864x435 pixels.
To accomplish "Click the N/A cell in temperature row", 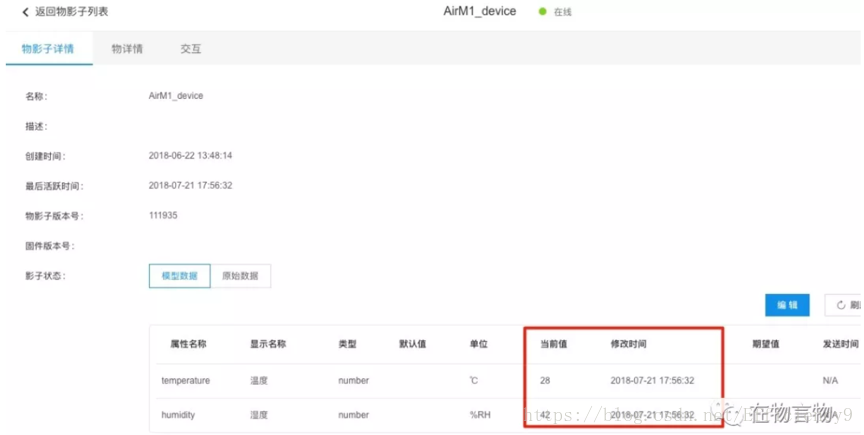I will tap(830, 380).
